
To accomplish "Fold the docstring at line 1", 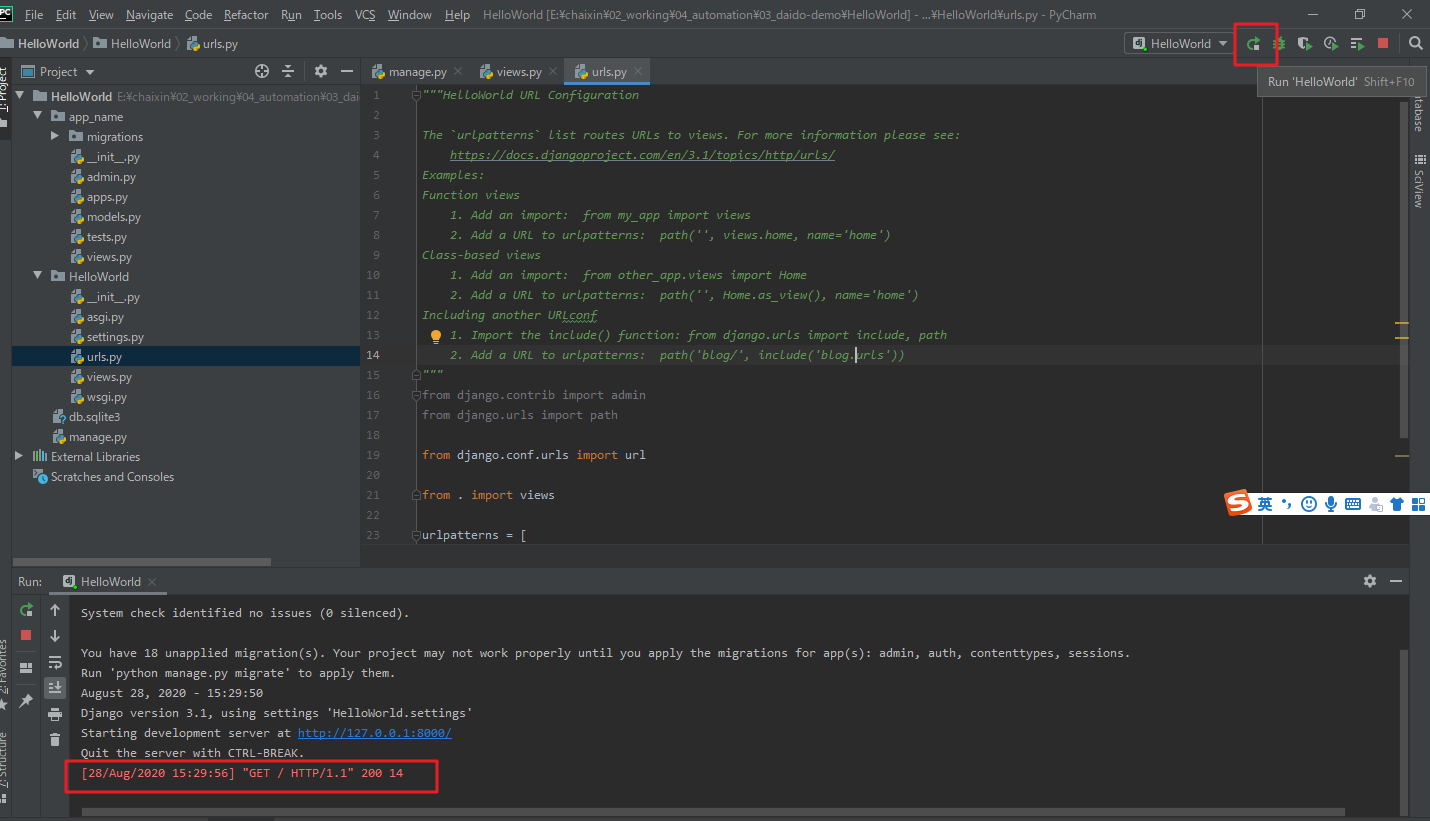I will tap(415, 95).
